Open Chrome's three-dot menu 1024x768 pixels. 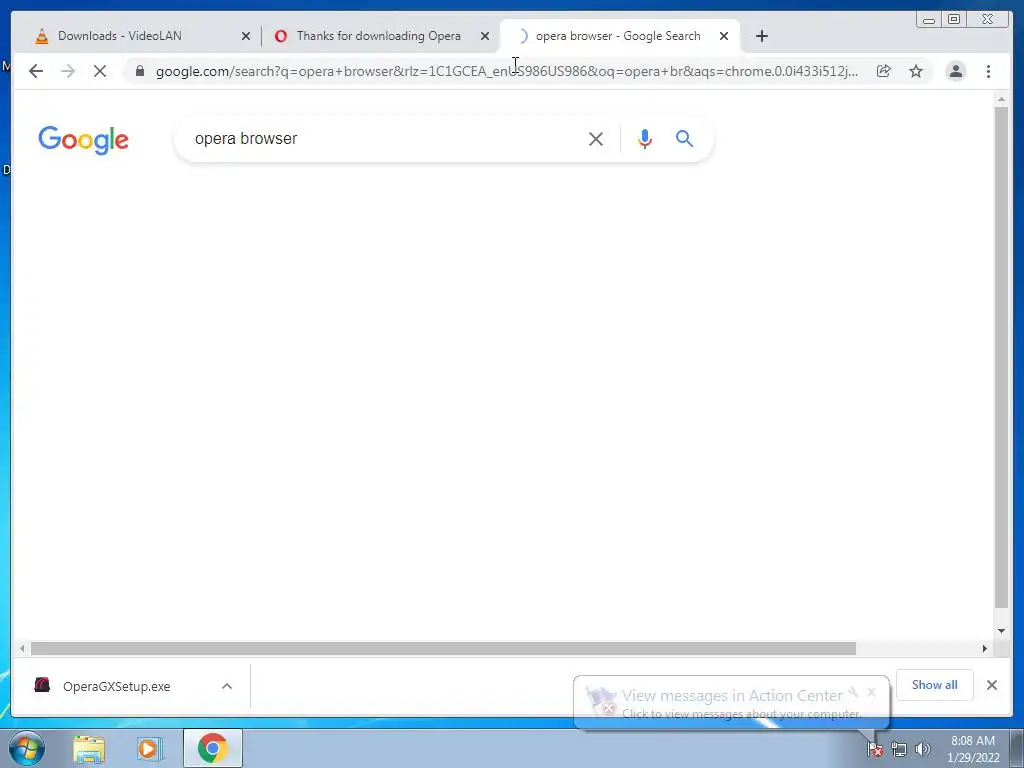tap(988, 71)
